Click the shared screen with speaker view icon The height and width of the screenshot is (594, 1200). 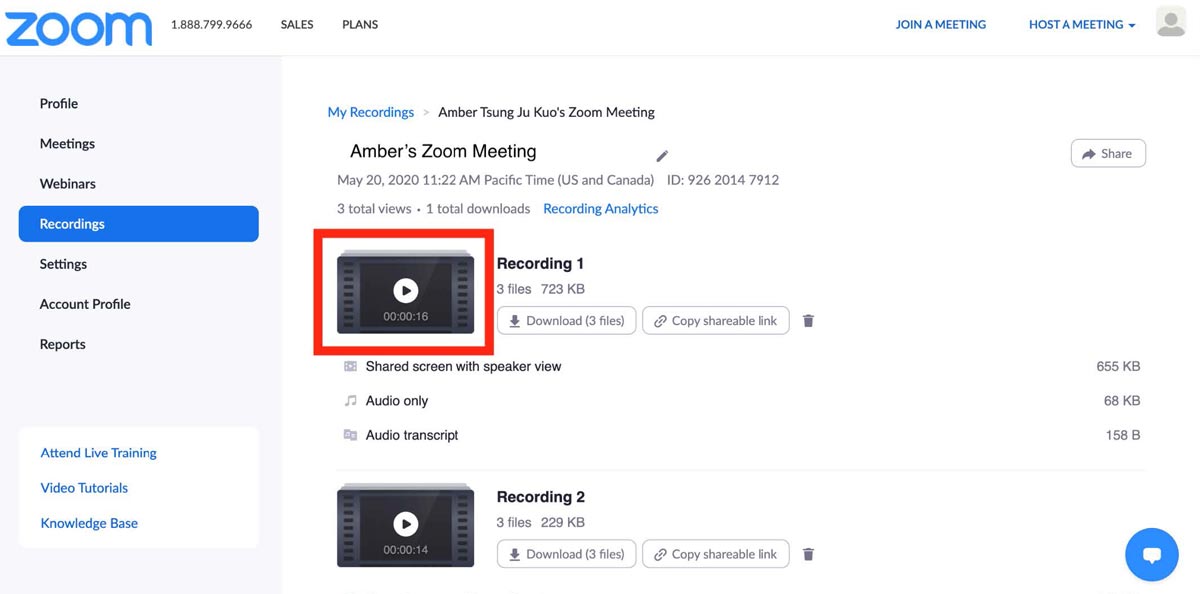pyautogui.click(x=350, y=366)
